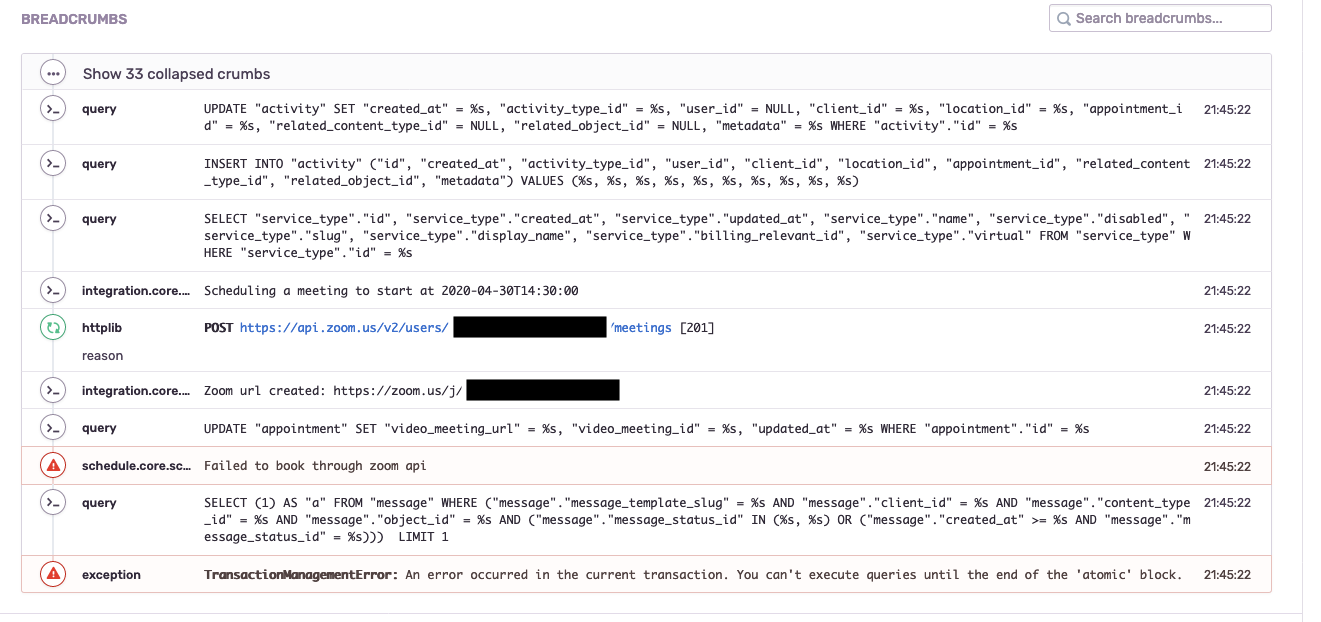Select the terminal icon of the UPDATE activity query
1321x622 pixels.
(53, 108)
